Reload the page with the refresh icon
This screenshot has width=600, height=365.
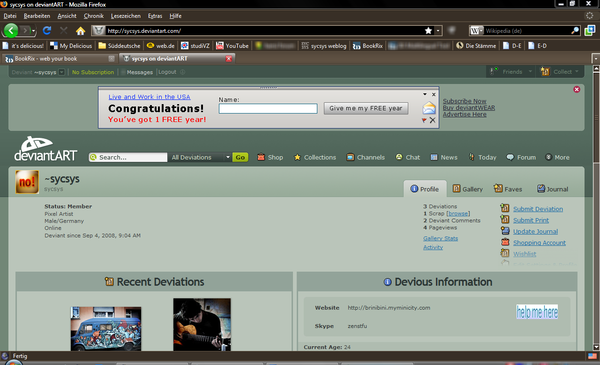coord(47,30)
